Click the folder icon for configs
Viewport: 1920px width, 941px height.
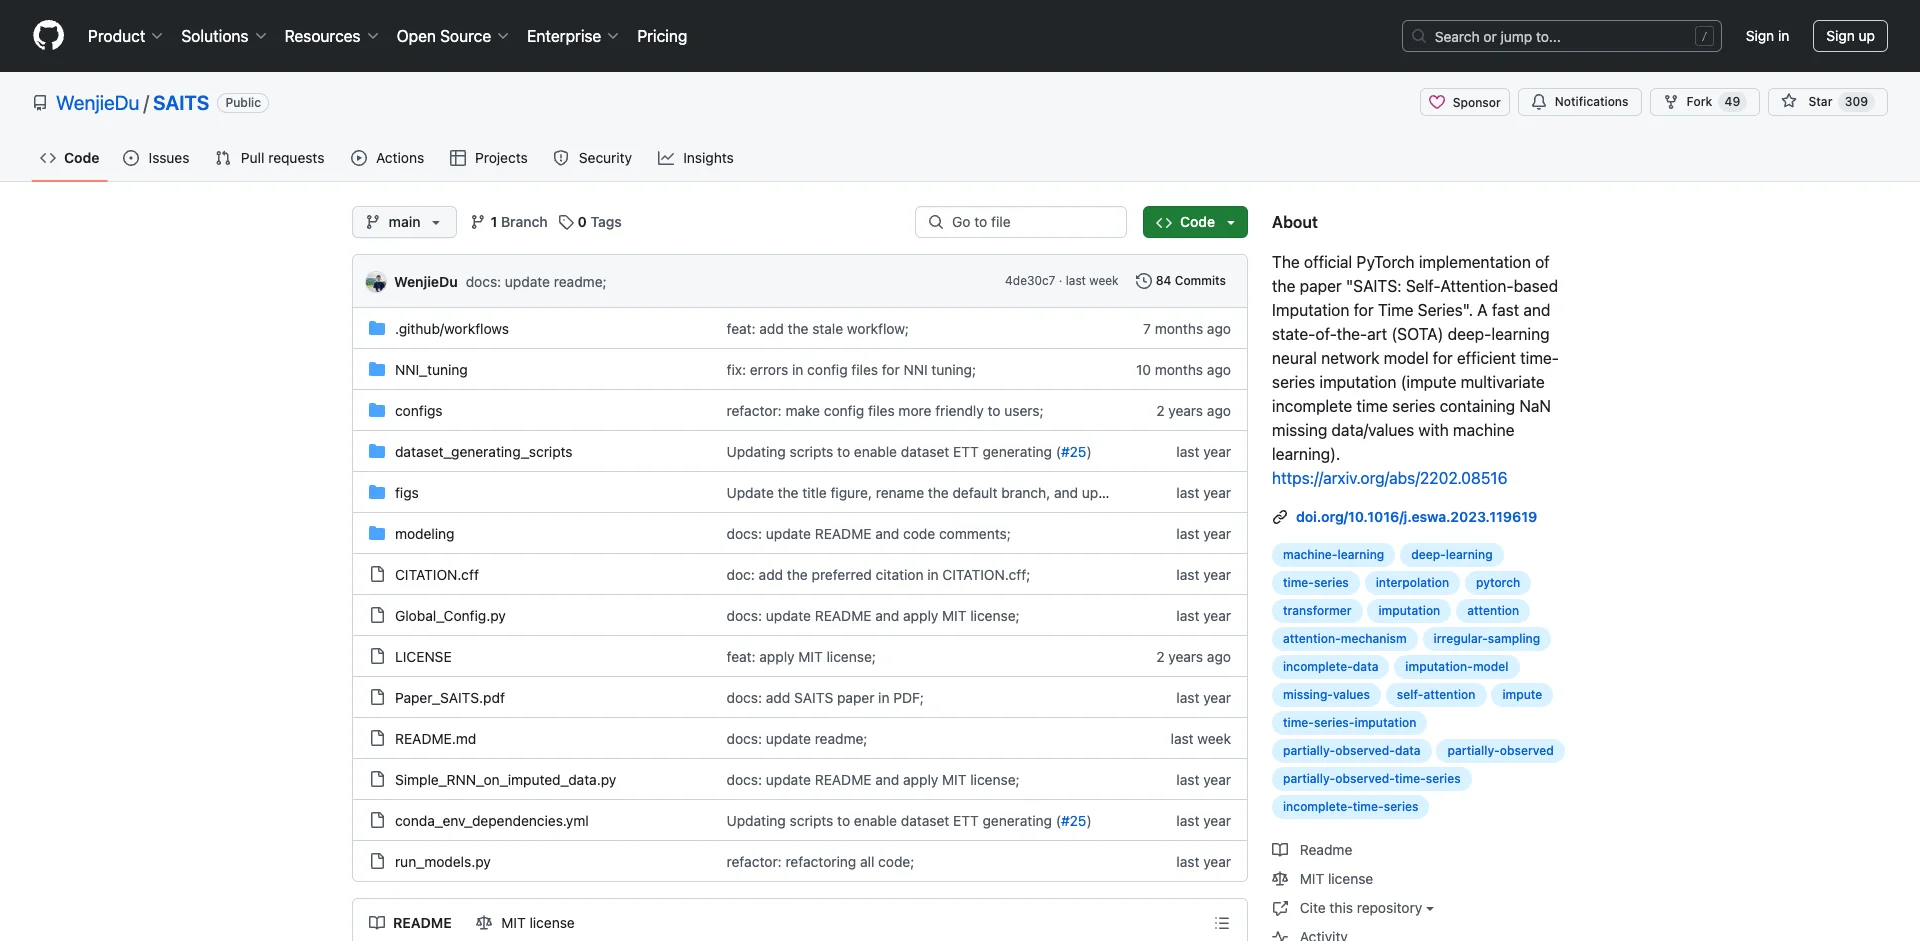click(377, 410)
